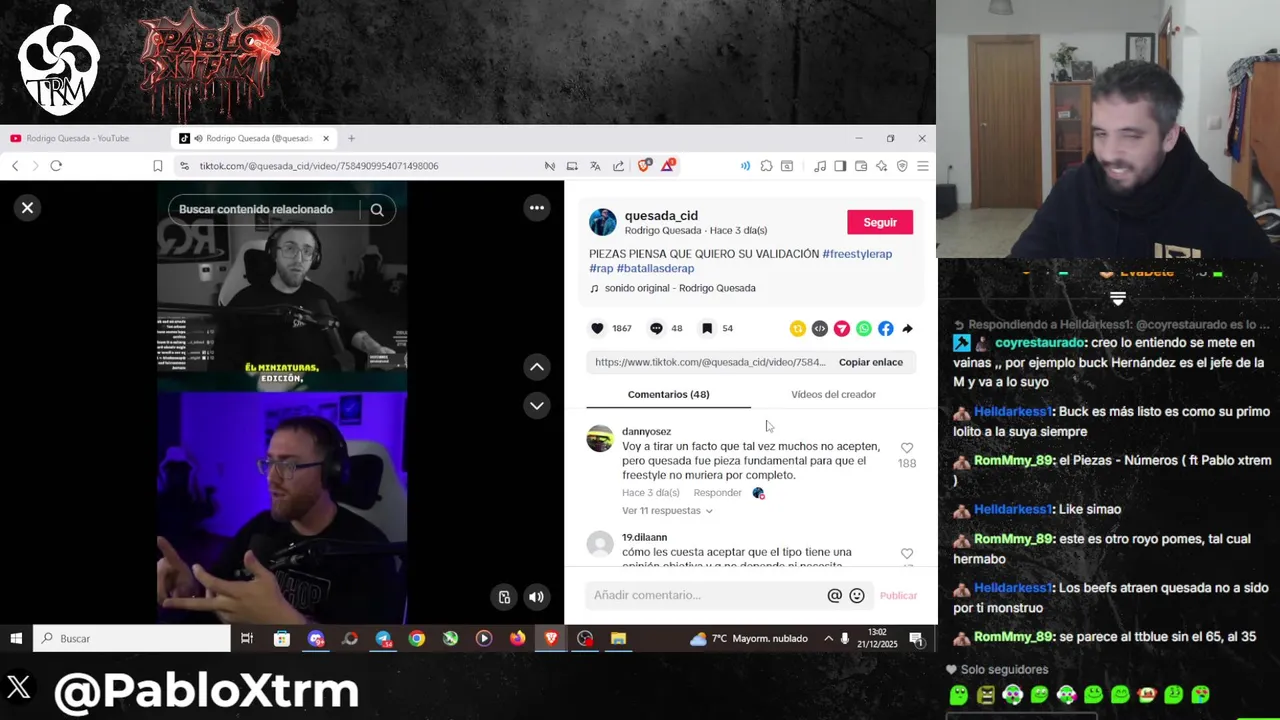The image size is (1280, 720).
Task: Open the 19.dilaann username
Action: pos(644,538)
